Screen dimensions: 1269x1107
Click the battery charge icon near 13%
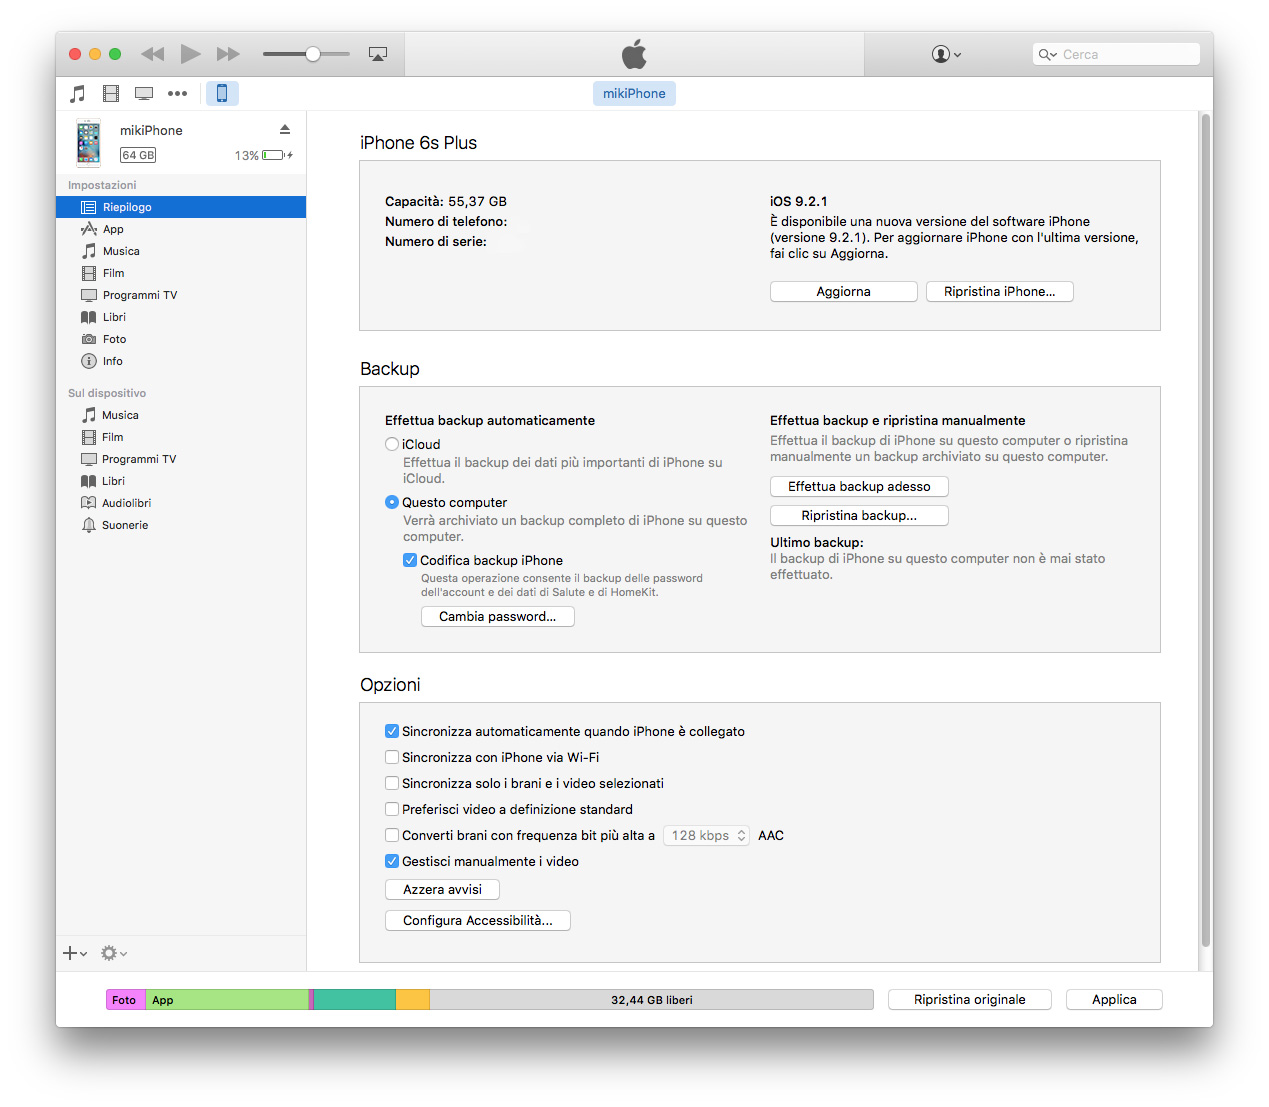pos(277,155)
